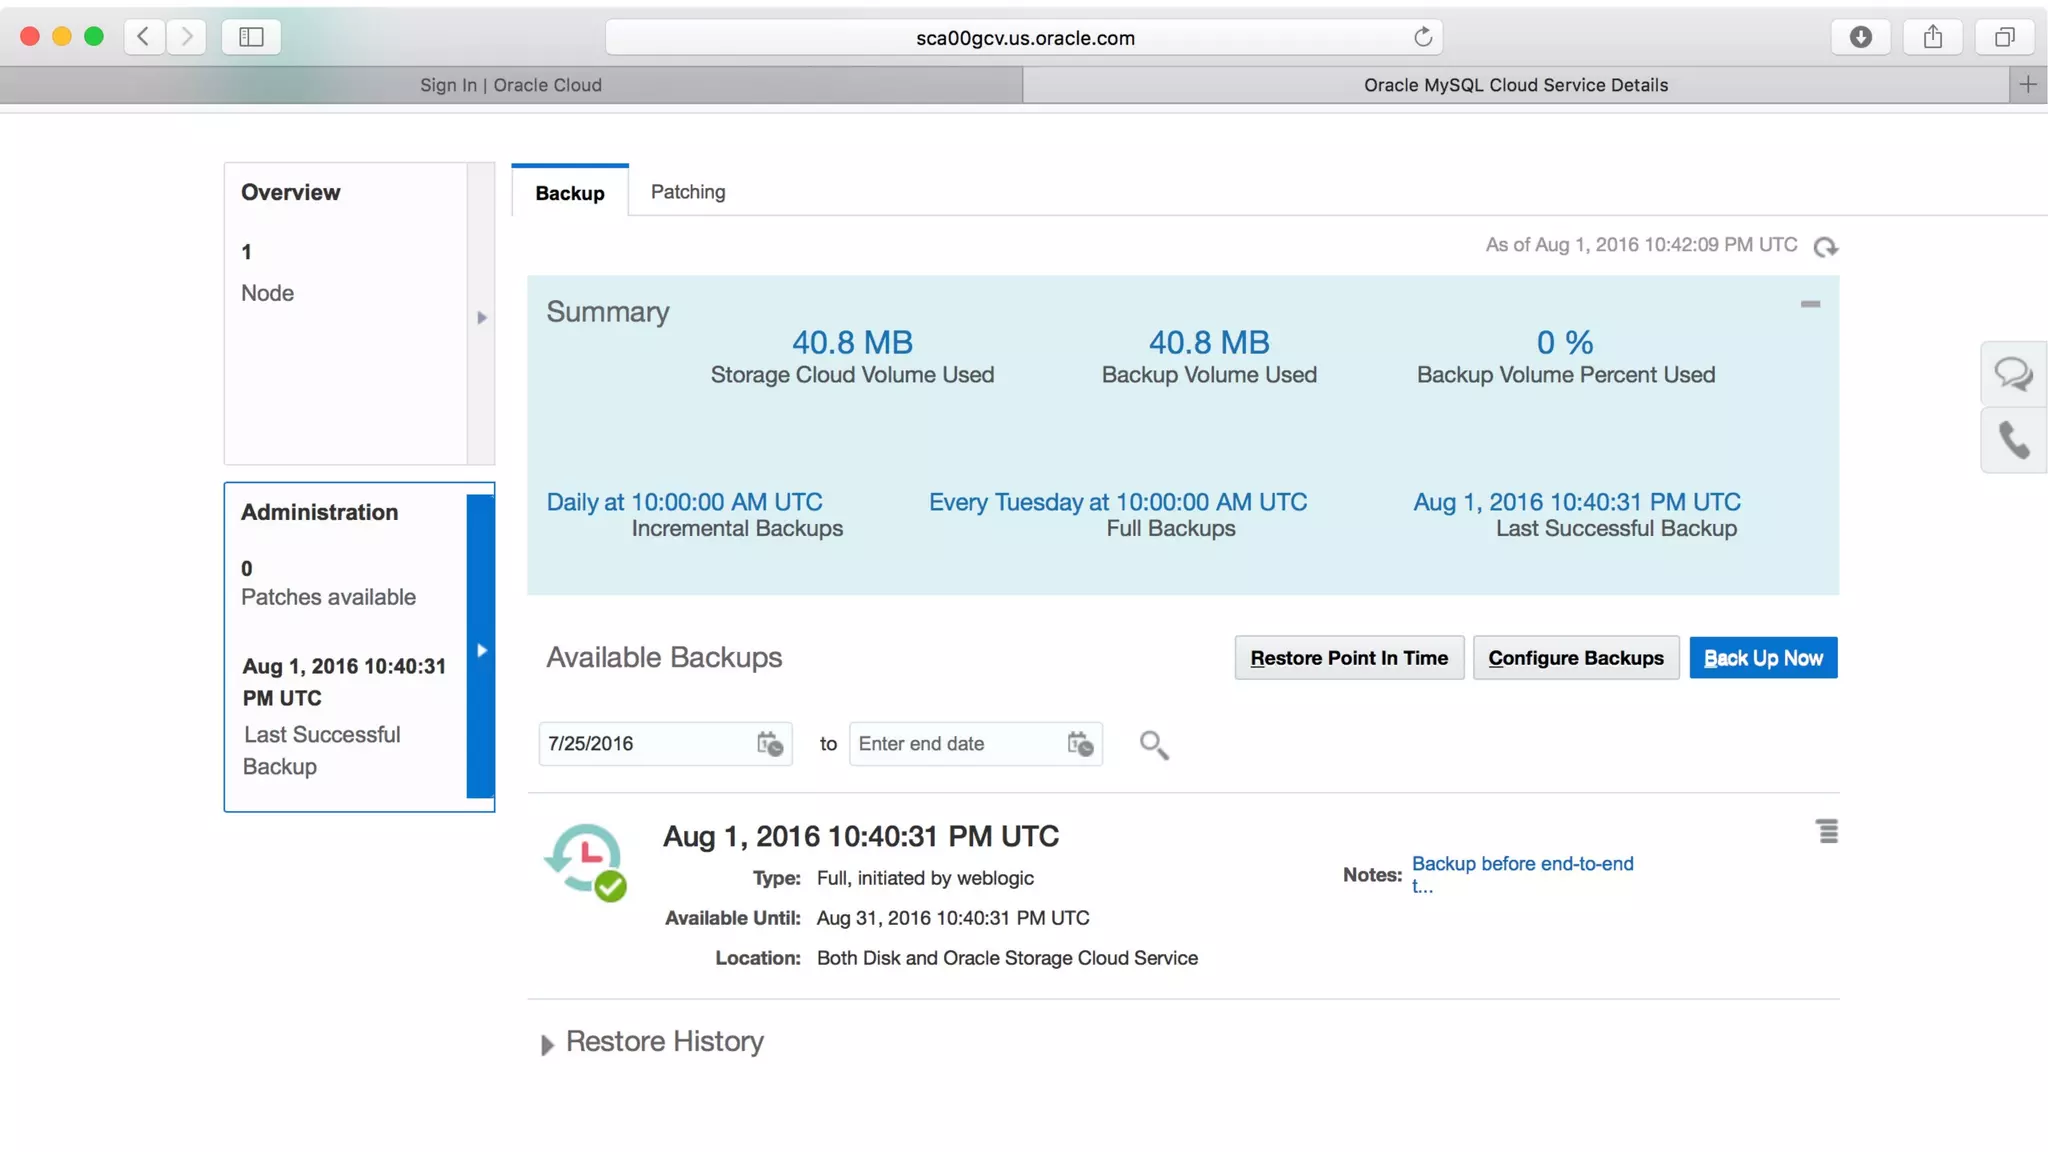Click the Enter end date field
Screen dimensions: 2048x1152
[x=955, y=744]
